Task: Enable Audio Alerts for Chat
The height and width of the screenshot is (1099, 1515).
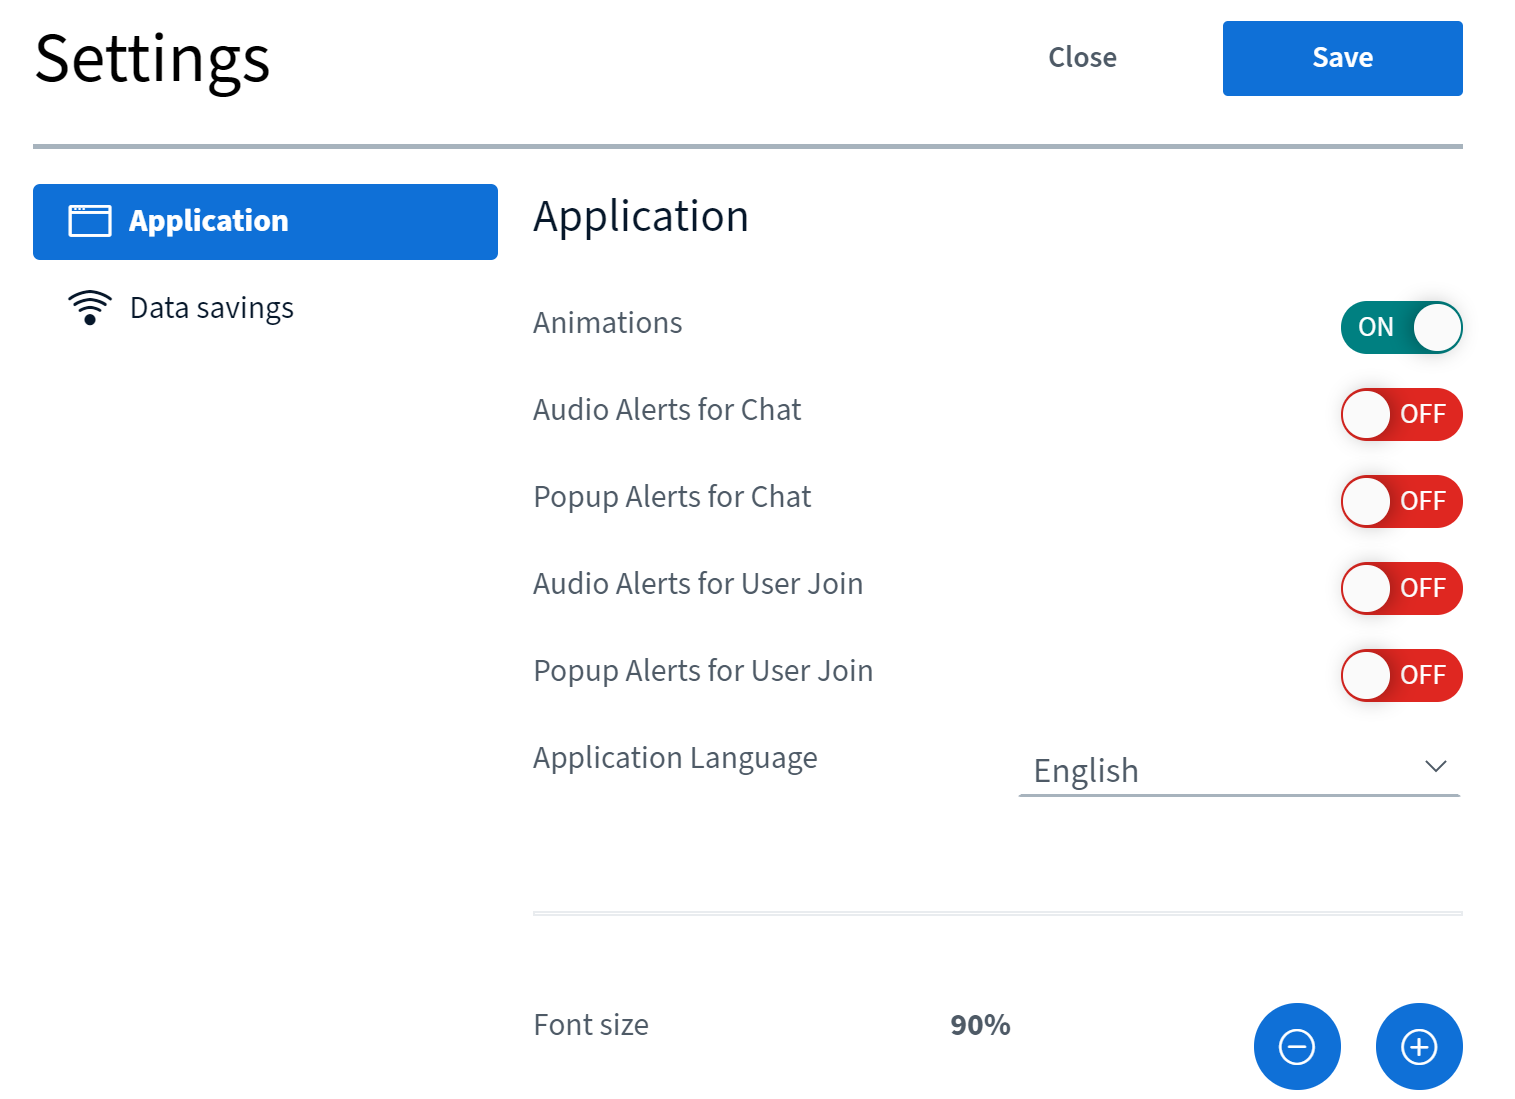Action: coord(1401,414)
